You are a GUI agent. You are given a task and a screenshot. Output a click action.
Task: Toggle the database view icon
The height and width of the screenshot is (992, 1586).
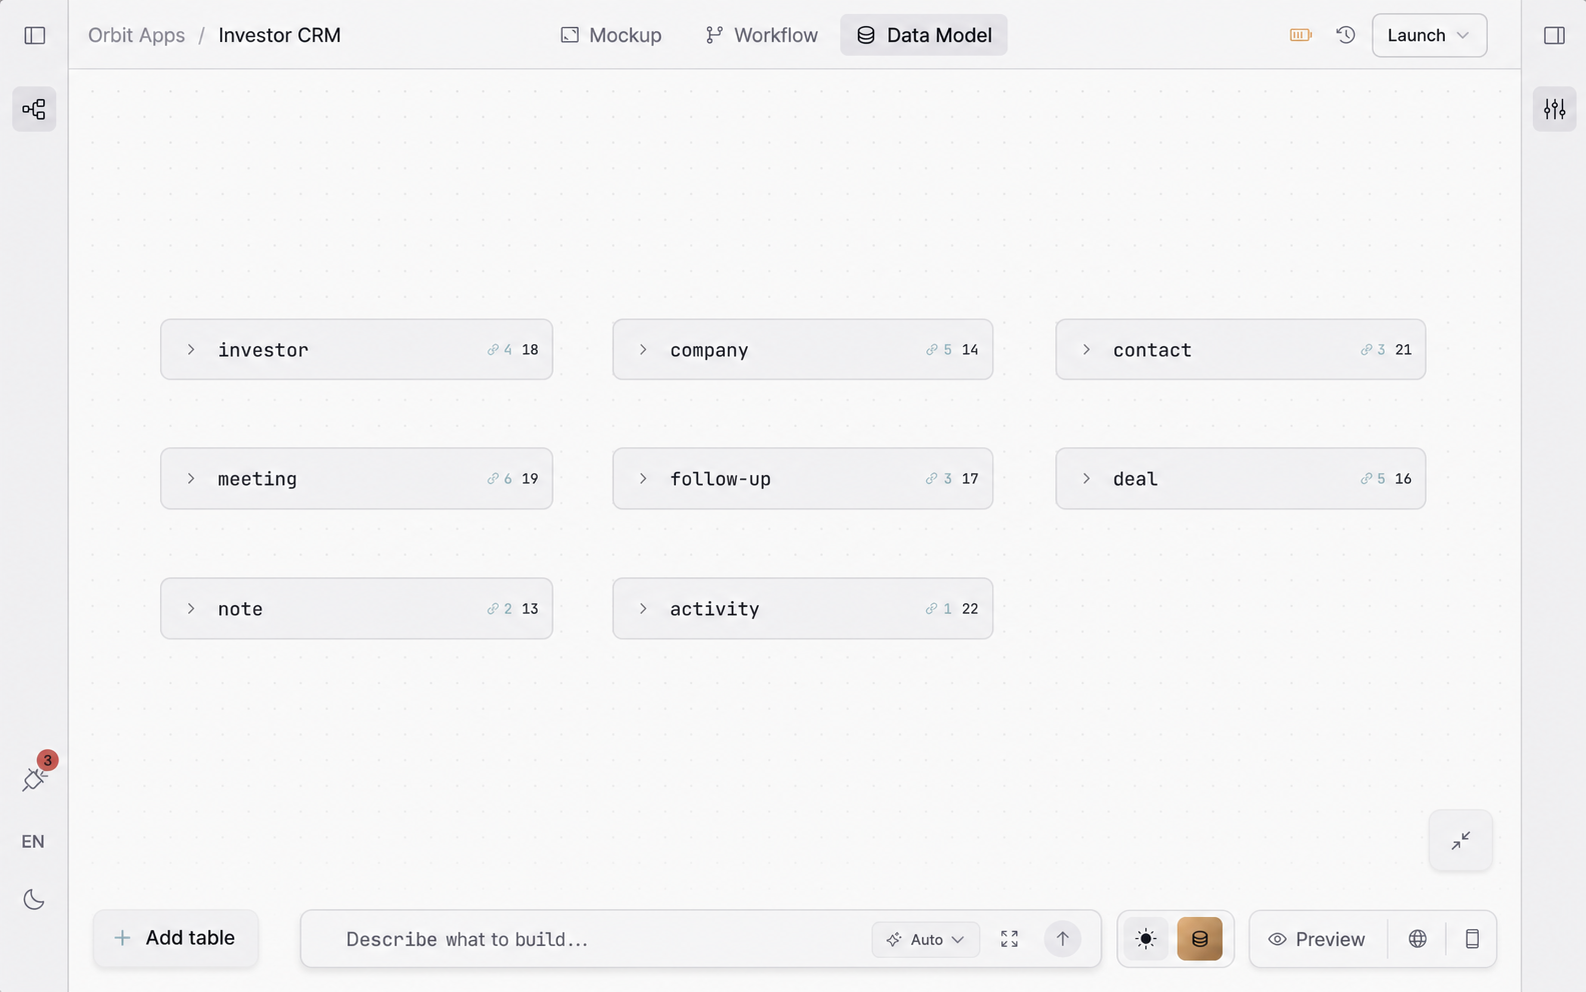pyautogui.click(x=1200, y=939)
